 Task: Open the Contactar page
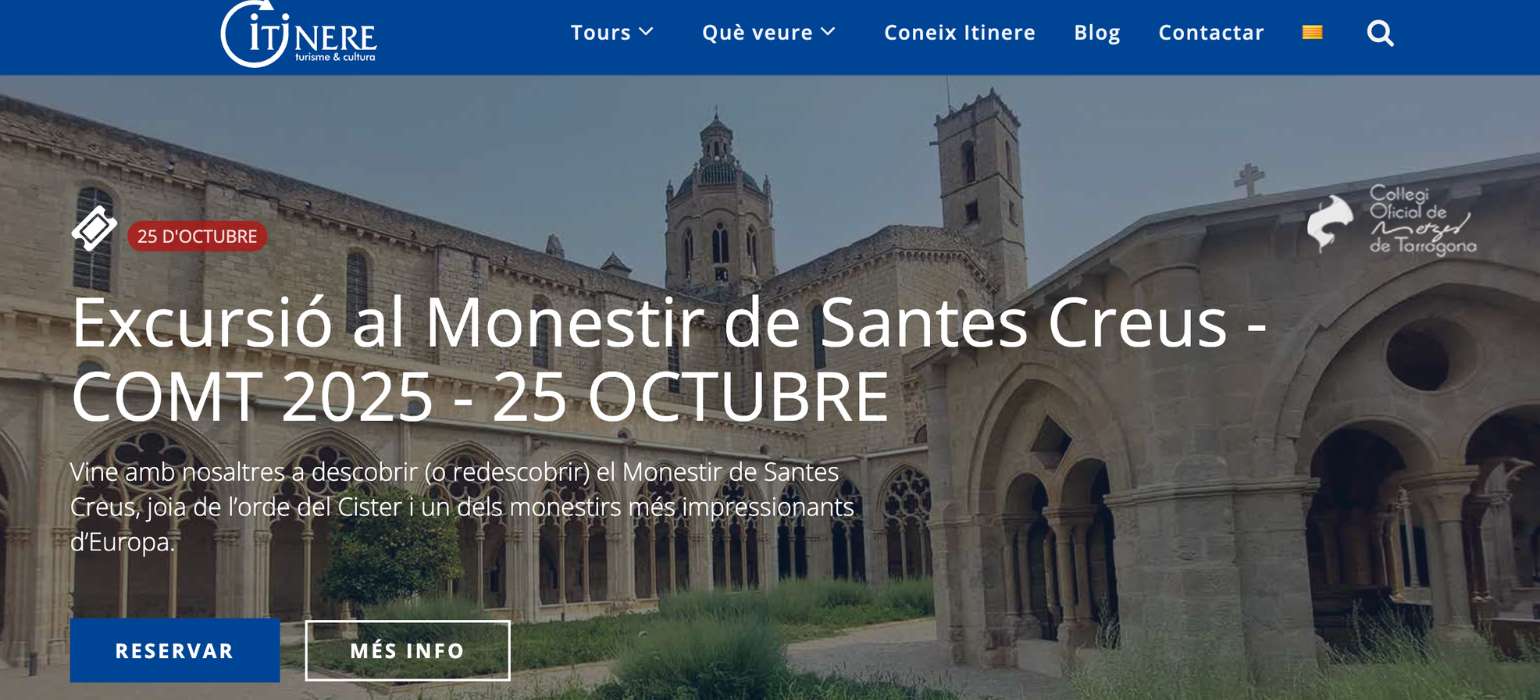click(1211, 32)
